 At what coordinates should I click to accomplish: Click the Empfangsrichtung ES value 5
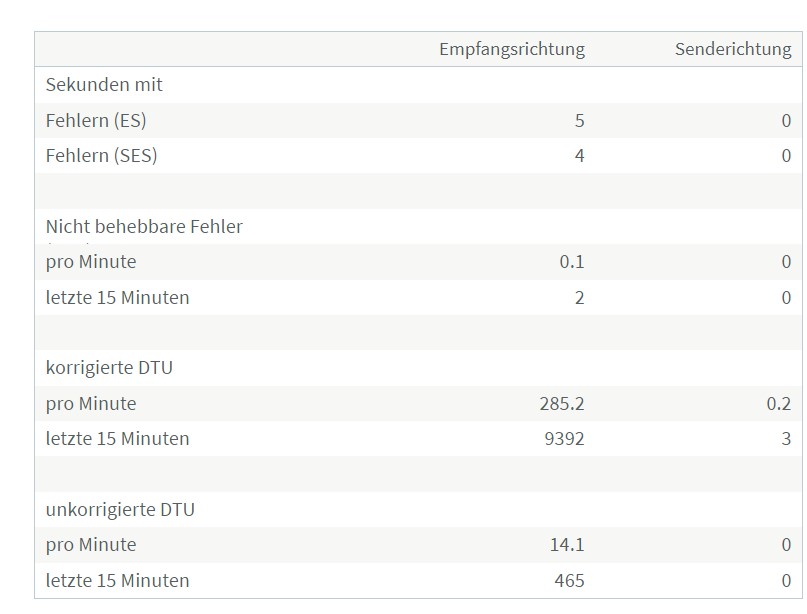[580, 120]
